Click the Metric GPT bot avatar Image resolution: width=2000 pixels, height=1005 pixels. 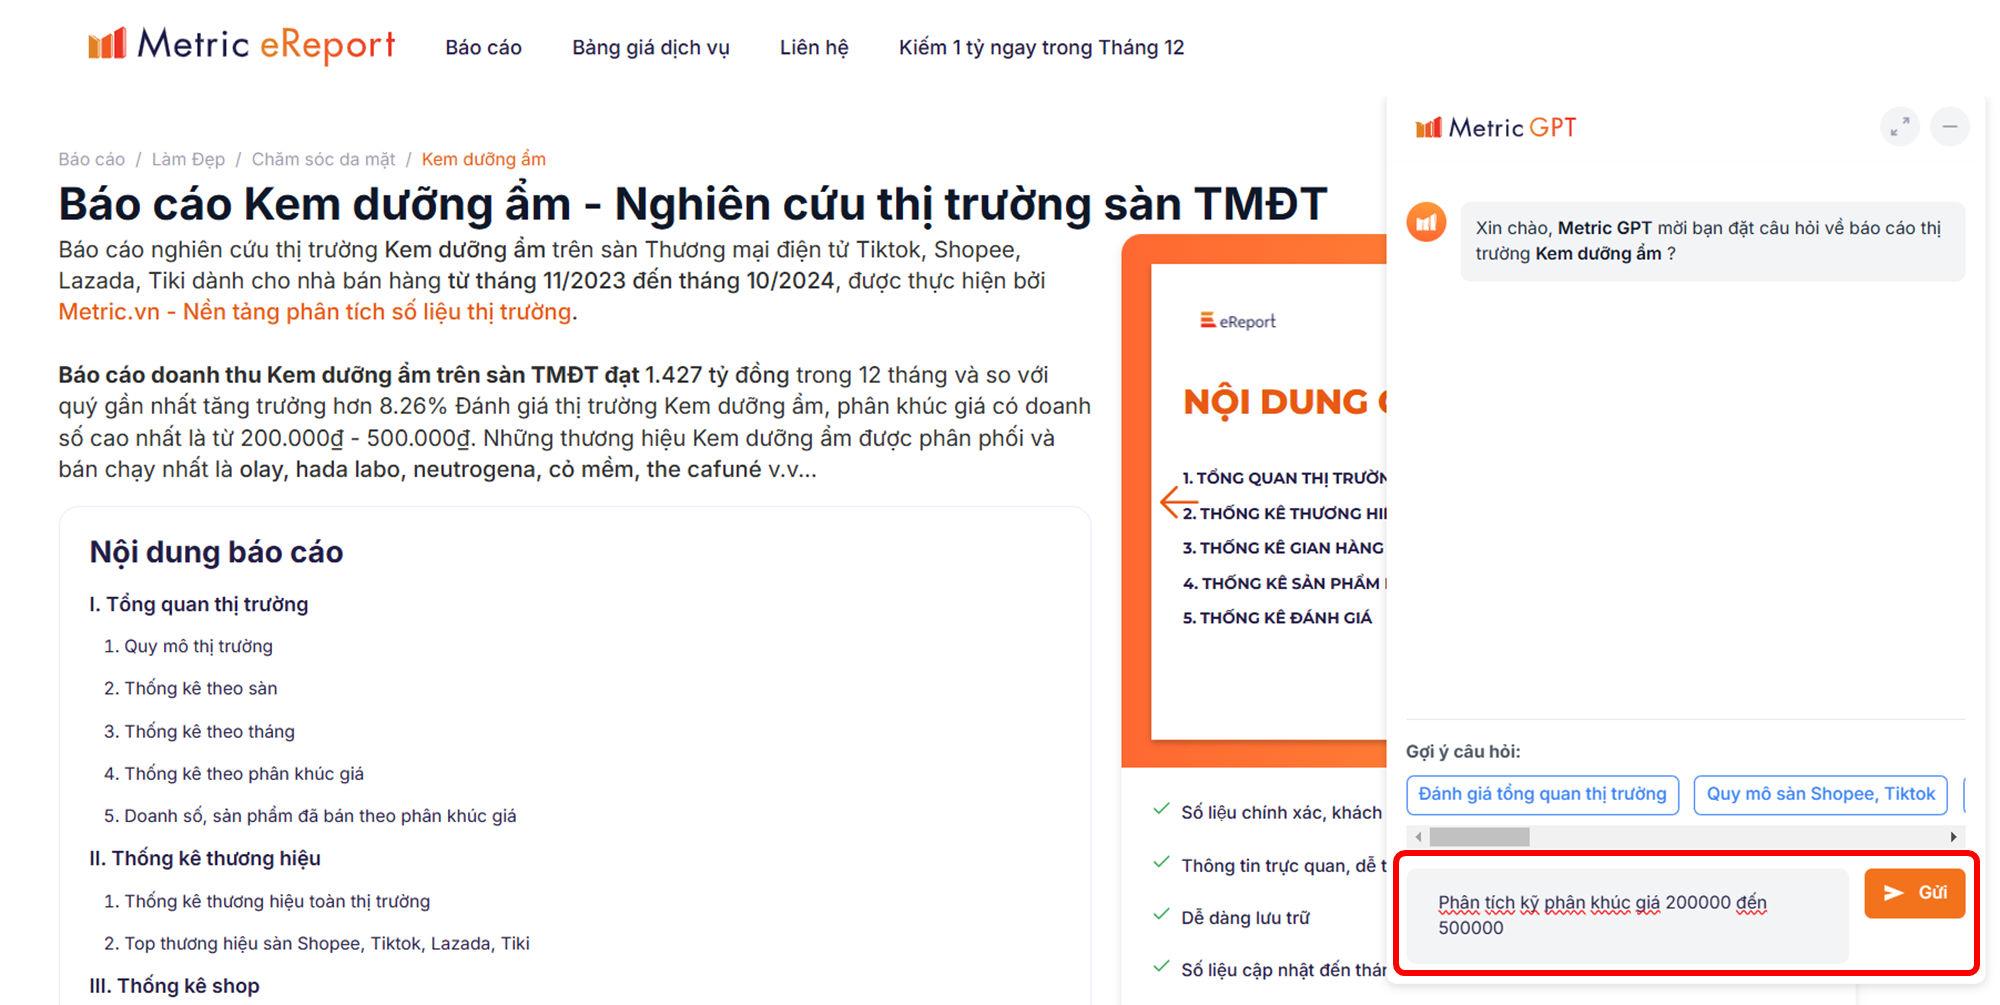(x=1427, y=222)
